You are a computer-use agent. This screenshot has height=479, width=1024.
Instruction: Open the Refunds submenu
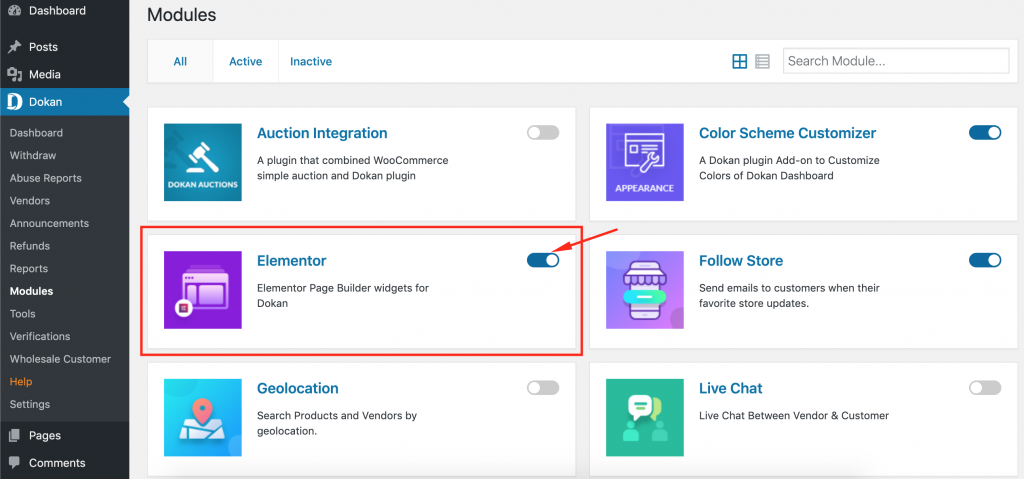(30, 246)
